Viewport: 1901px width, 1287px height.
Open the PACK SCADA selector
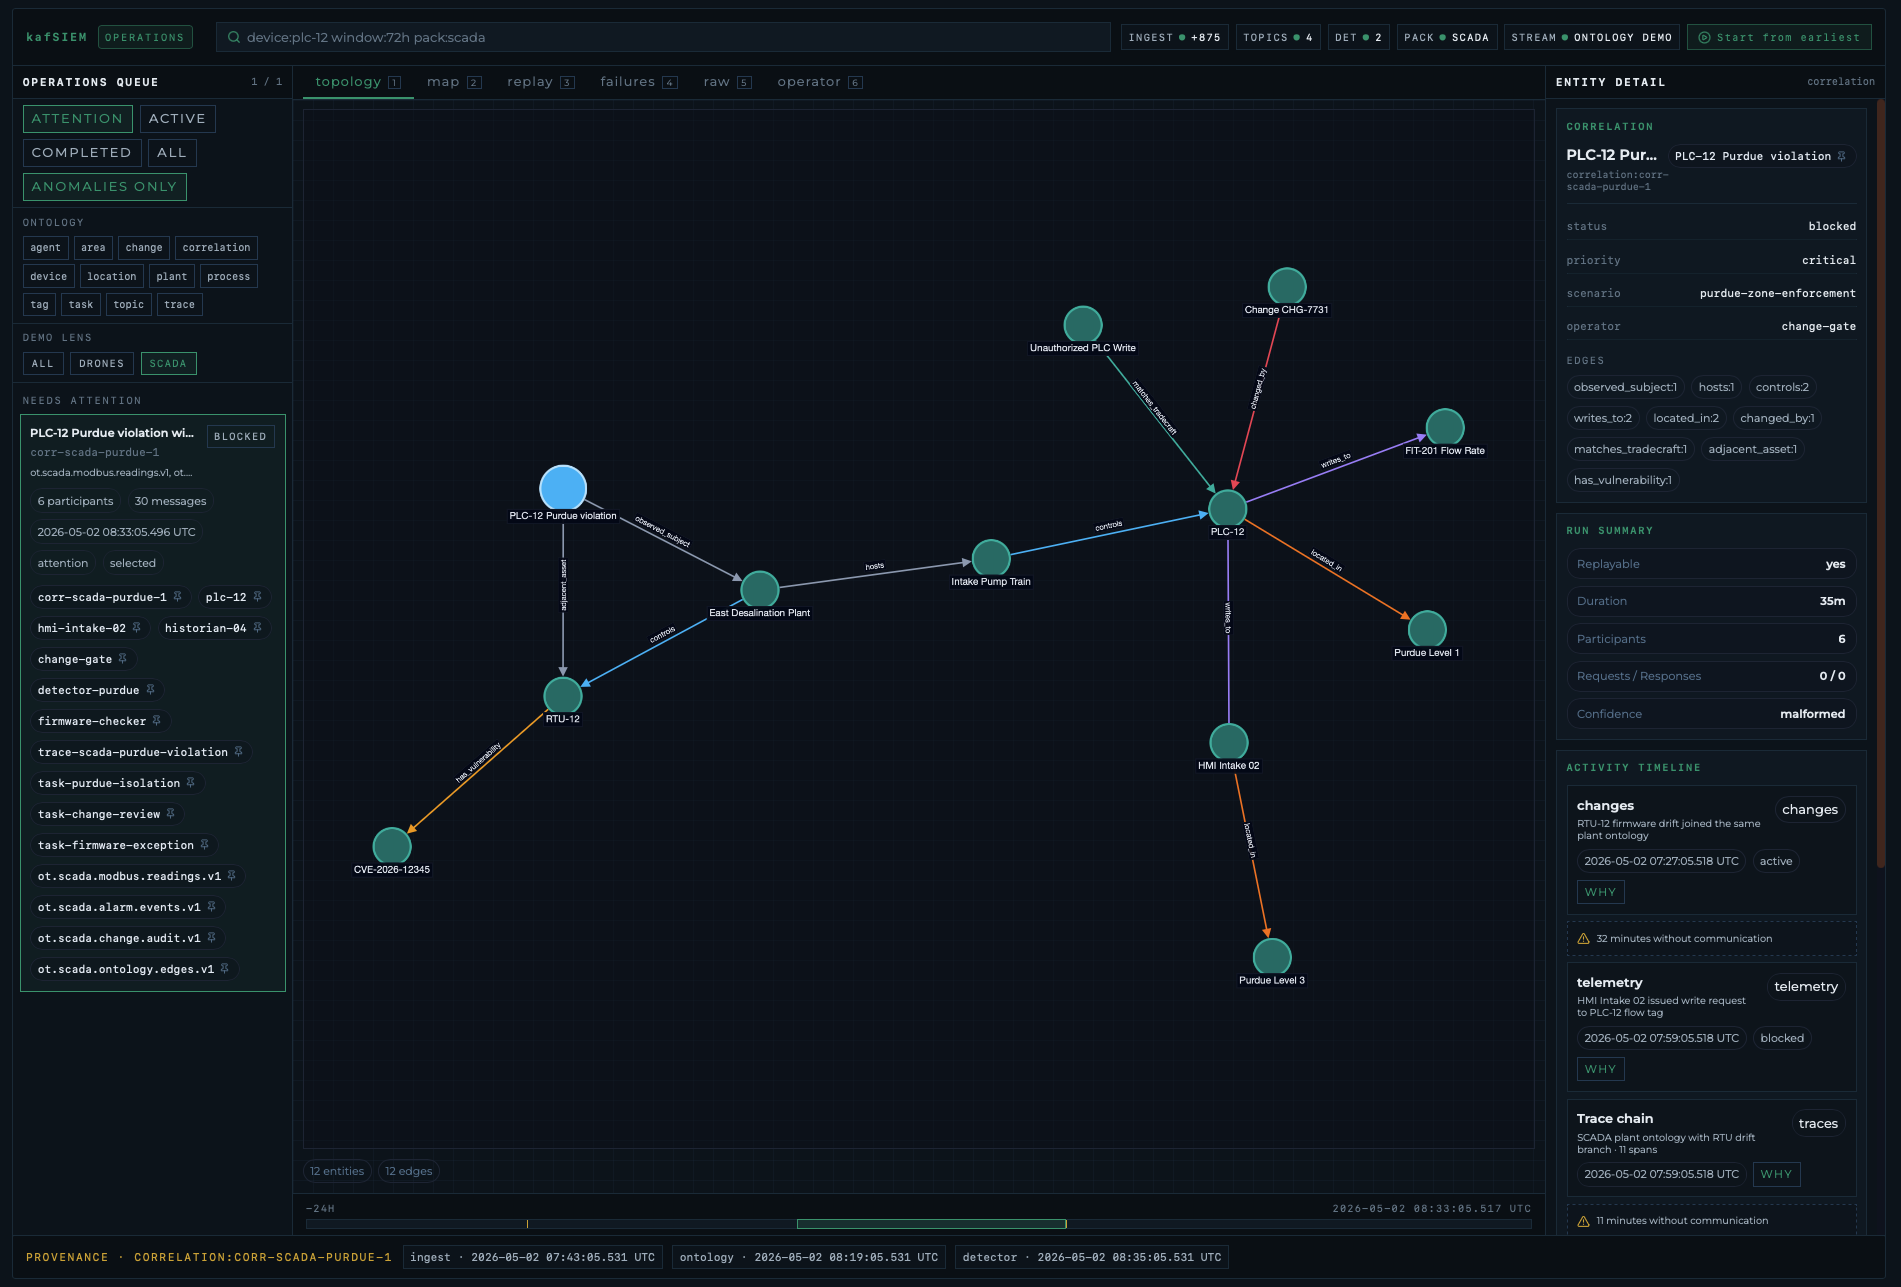tap(1446, 38)
